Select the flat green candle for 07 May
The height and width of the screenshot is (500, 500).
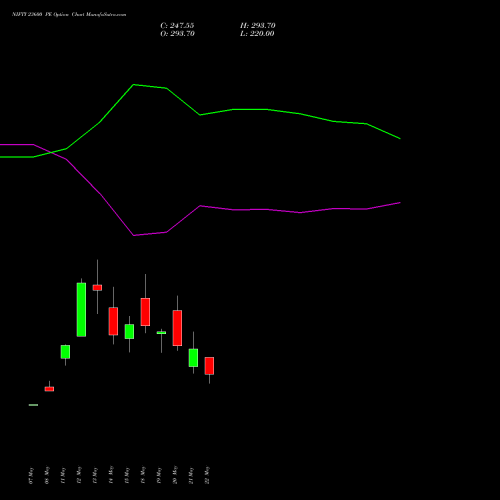point(33,405)
